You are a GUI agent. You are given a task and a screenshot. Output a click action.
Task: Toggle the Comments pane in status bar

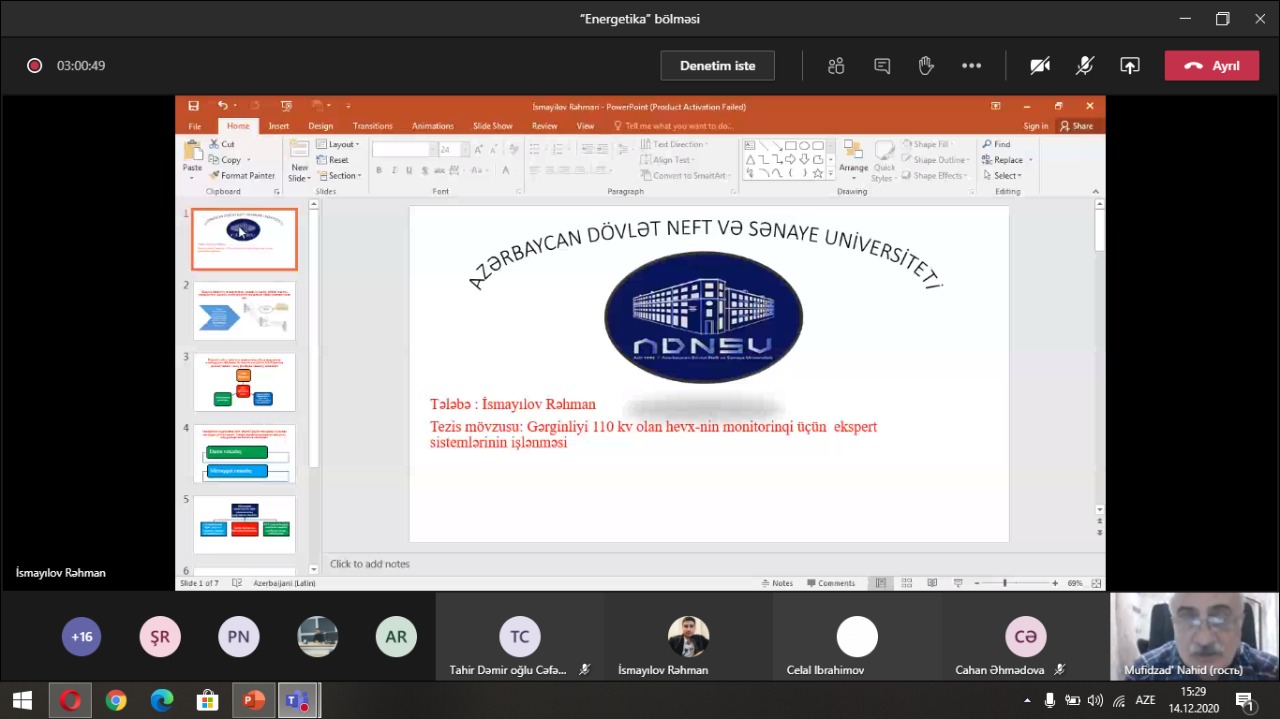pyautogui.click(x=831, y=583)
